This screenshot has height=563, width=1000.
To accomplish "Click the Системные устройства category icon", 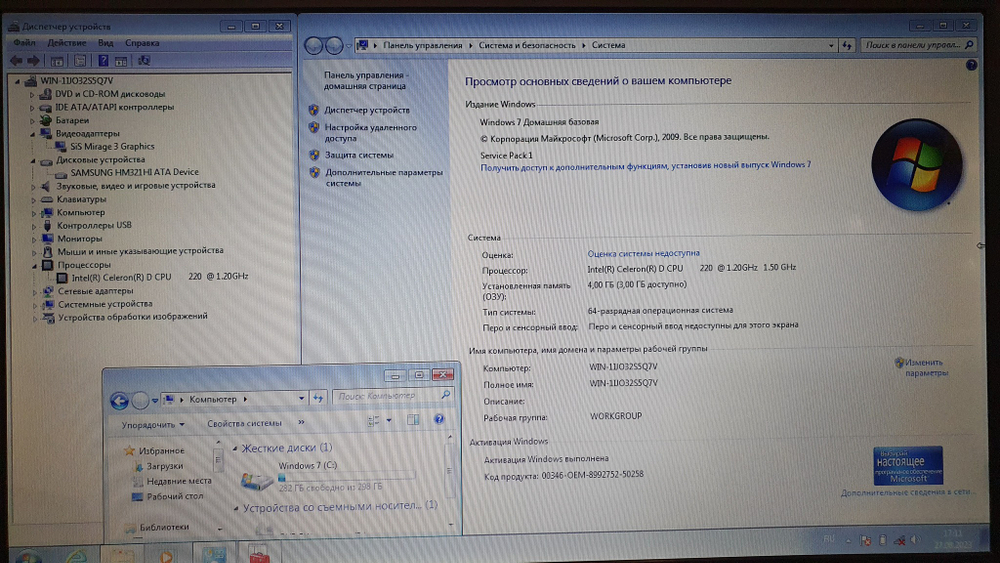I will click(x=48, y=304).
